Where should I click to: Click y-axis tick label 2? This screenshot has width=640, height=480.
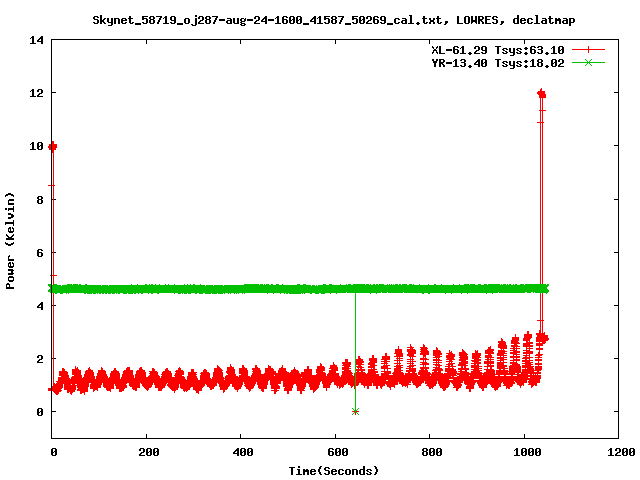(x=40, y=359)
